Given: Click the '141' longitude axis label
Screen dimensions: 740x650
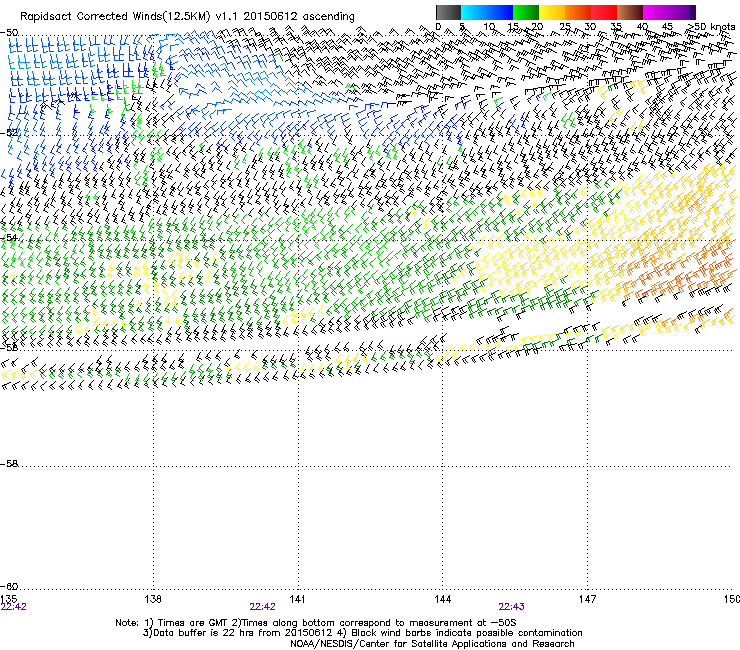Looking at the screenshot, I should tap(298, 599).
